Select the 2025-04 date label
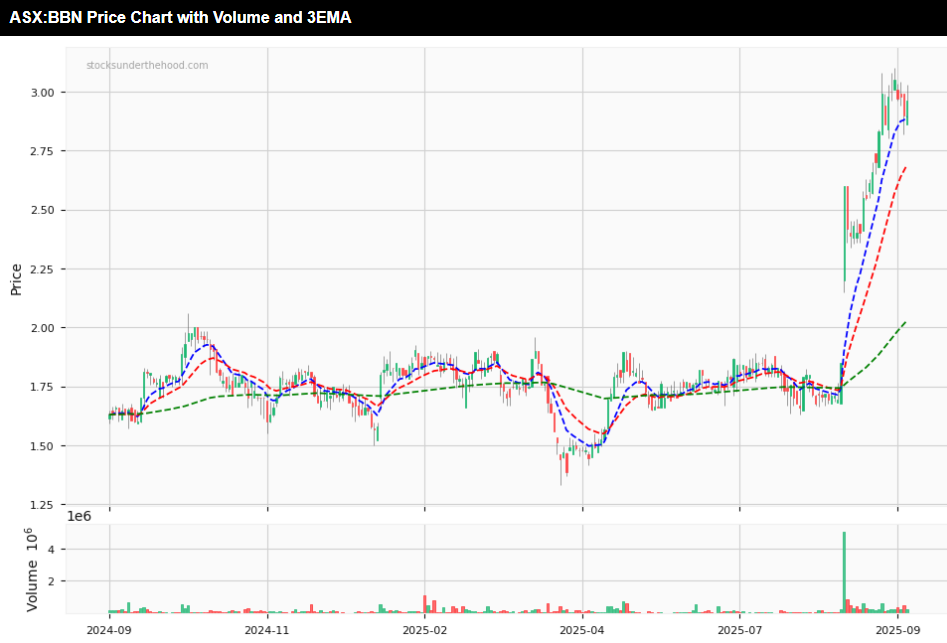The width and height of the screenshot is (947, 643). [582, 631]
